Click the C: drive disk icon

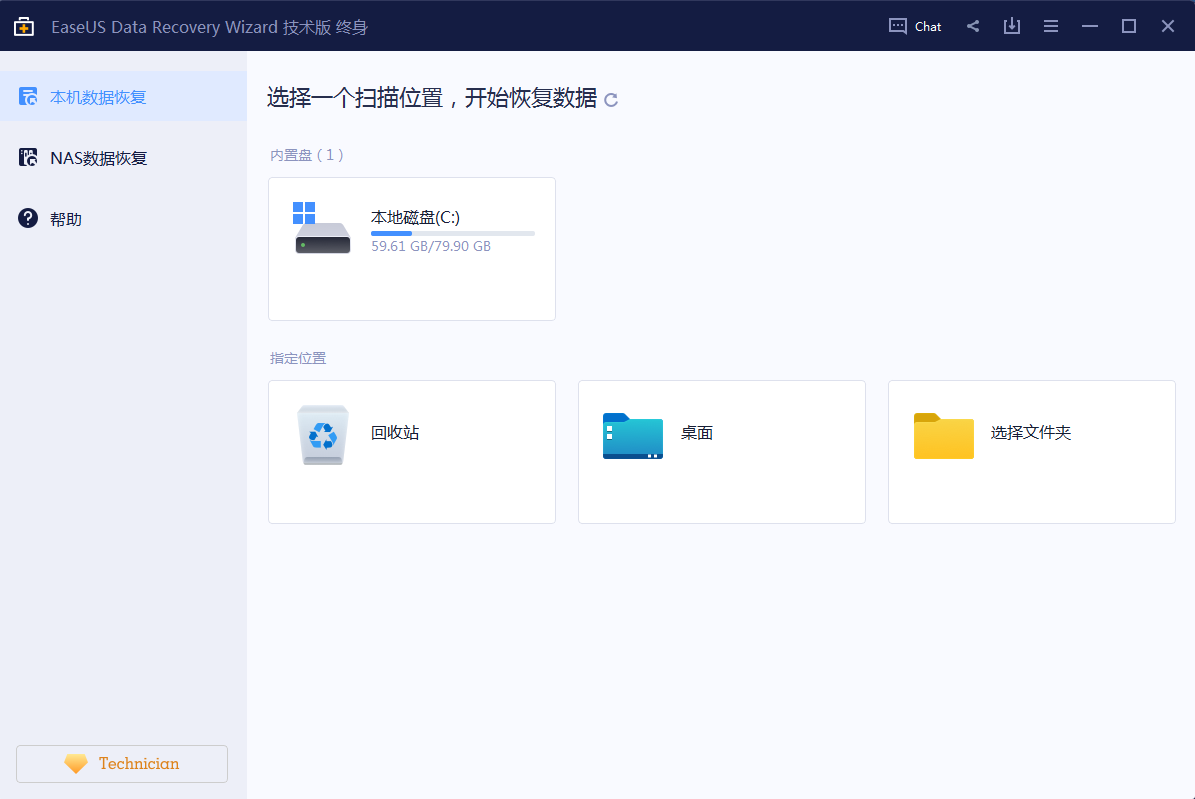tap(322, 228)
